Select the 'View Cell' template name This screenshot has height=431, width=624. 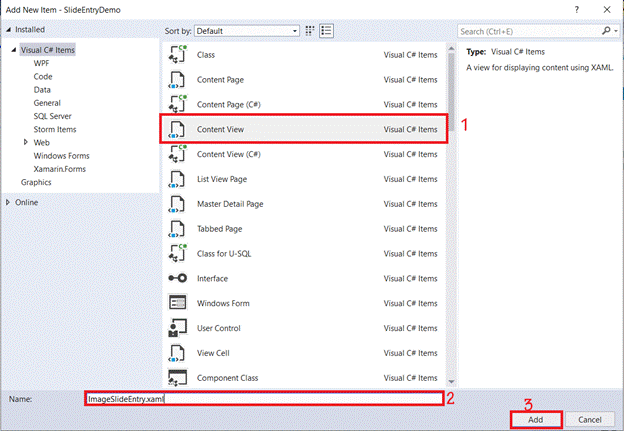click(213, 353)
